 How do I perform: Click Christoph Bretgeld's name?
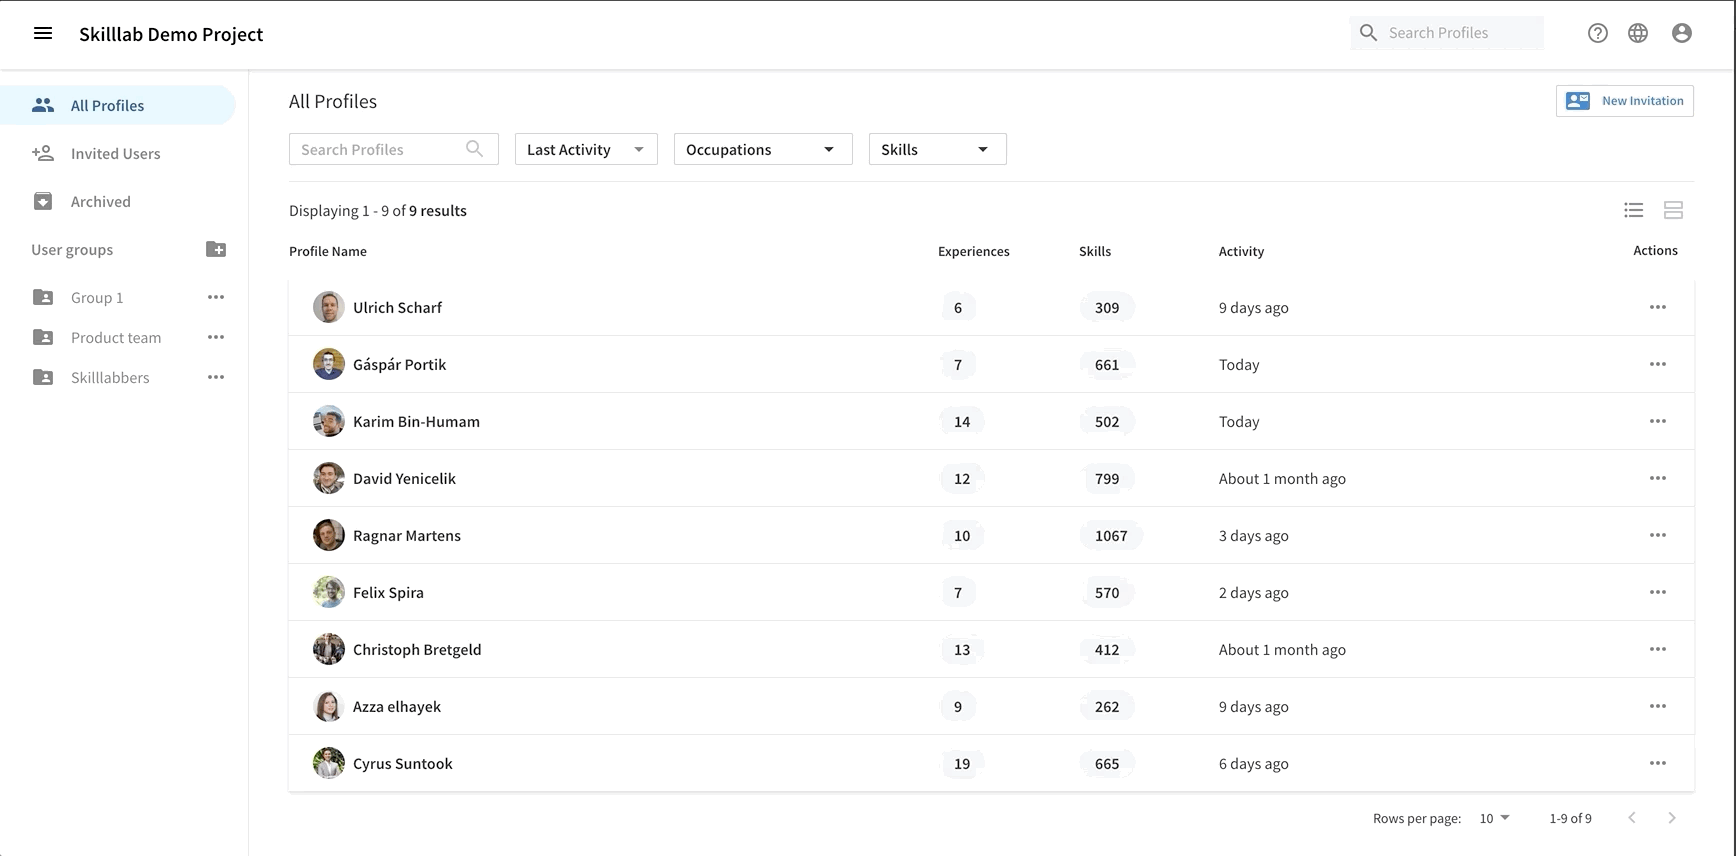(x=417, y=649)
